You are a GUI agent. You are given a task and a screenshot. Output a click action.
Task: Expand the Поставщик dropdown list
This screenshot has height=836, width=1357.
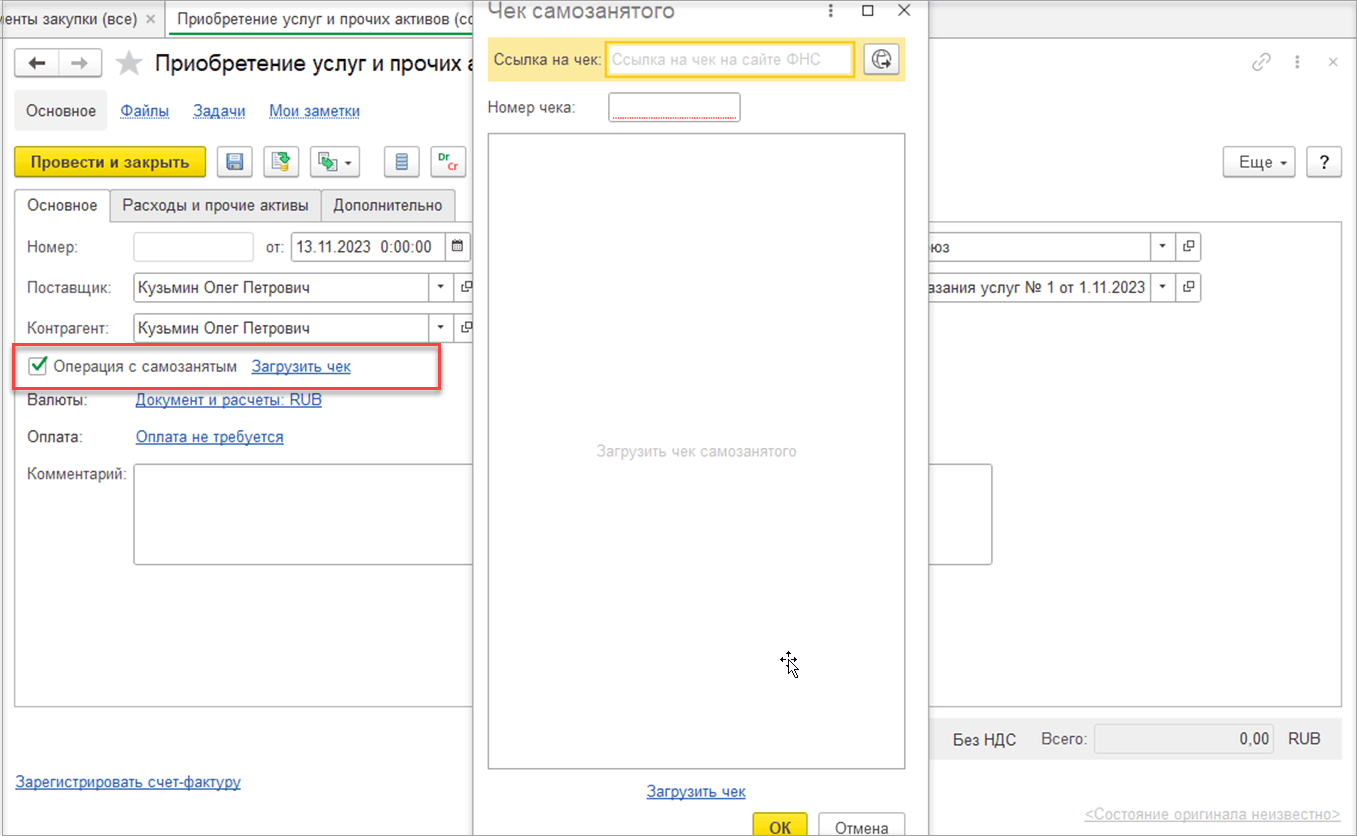point(441,288)
